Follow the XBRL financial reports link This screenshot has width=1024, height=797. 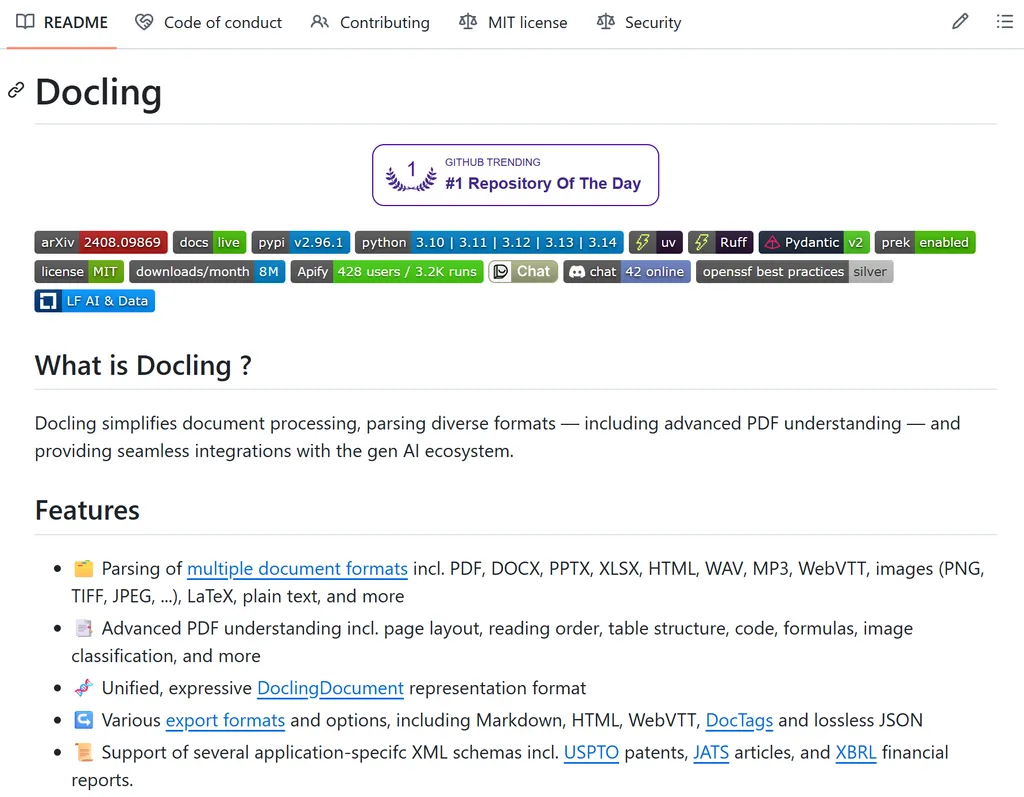click(x=856, y=753)
